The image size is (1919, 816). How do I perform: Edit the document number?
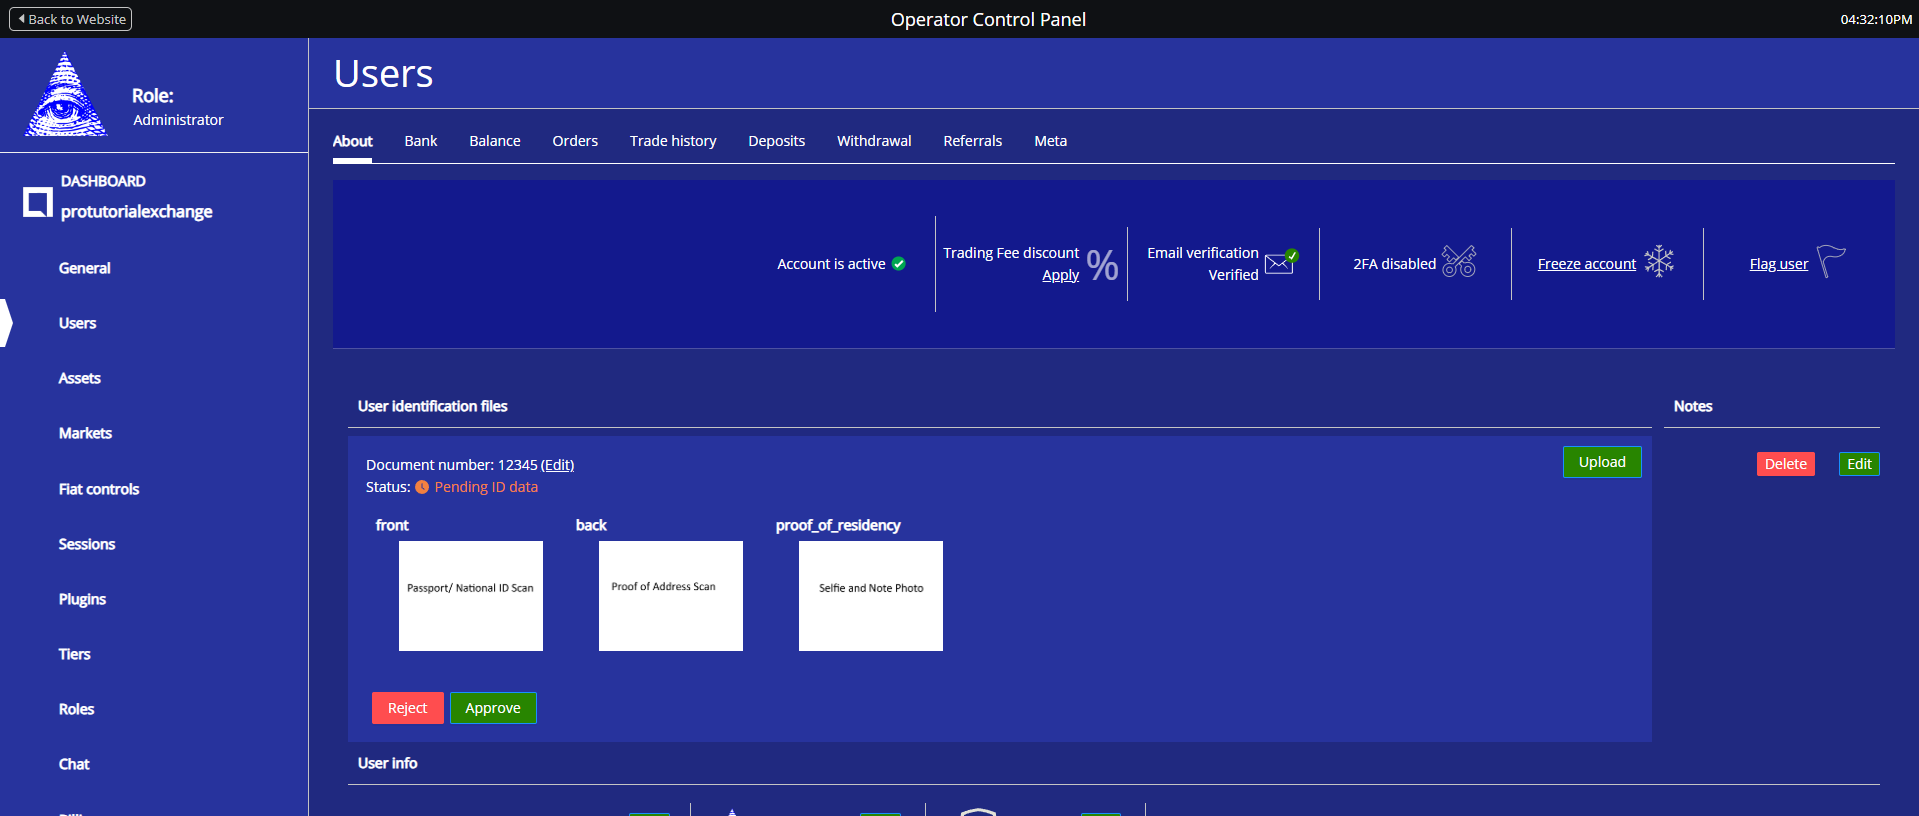point(557,465)
